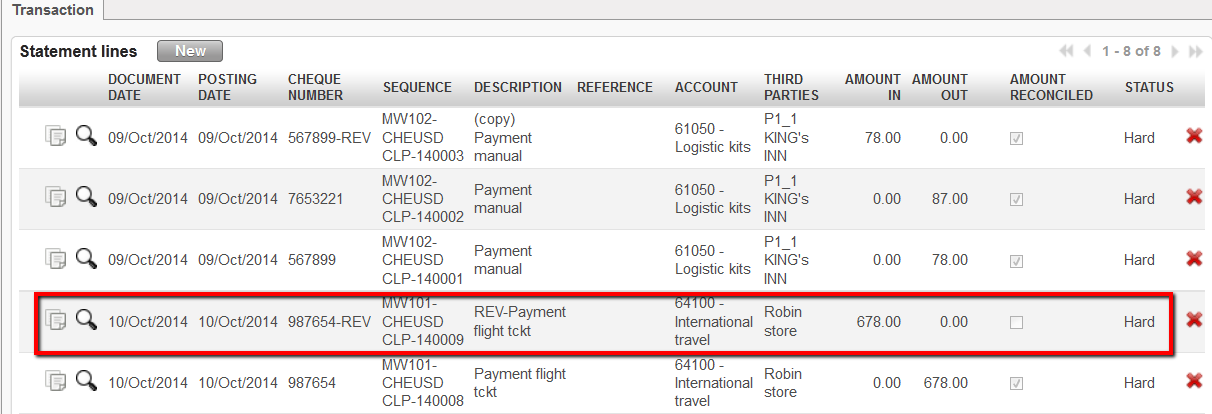Sort by Status column header

pos(1148,87)
